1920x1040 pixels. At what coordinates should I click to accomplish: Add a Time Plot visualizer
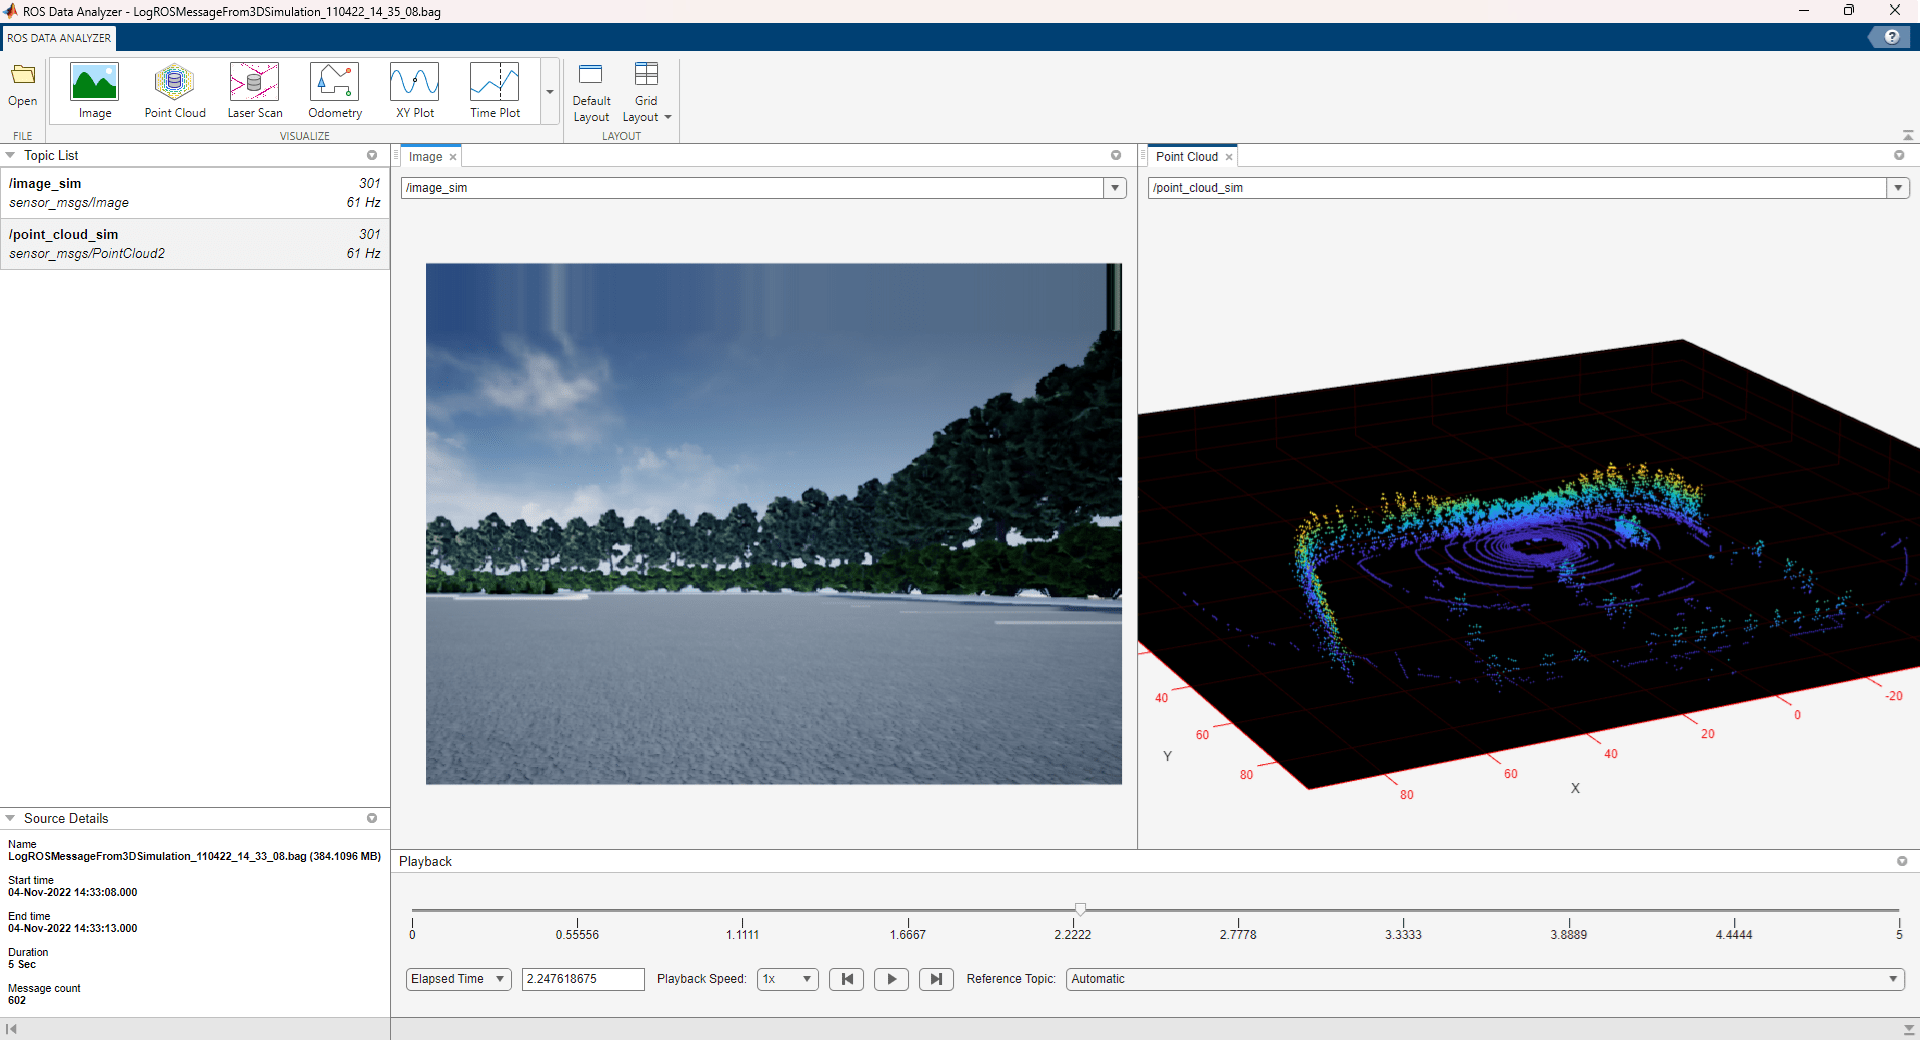click(x=494, y=90)
